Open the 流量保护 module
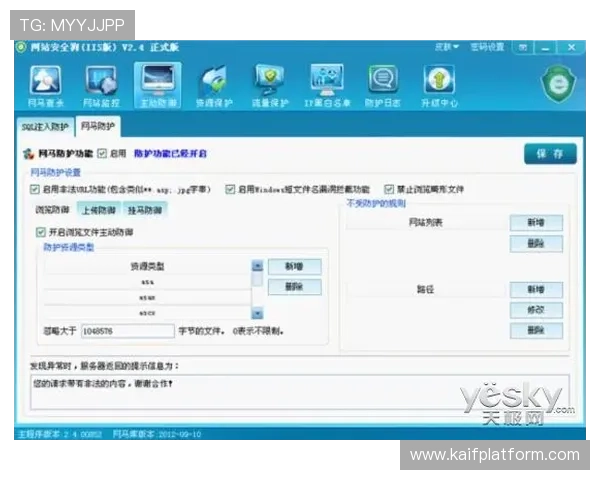Screen dimensions: 600x480 pyautogui.click(x=270, y=86)
